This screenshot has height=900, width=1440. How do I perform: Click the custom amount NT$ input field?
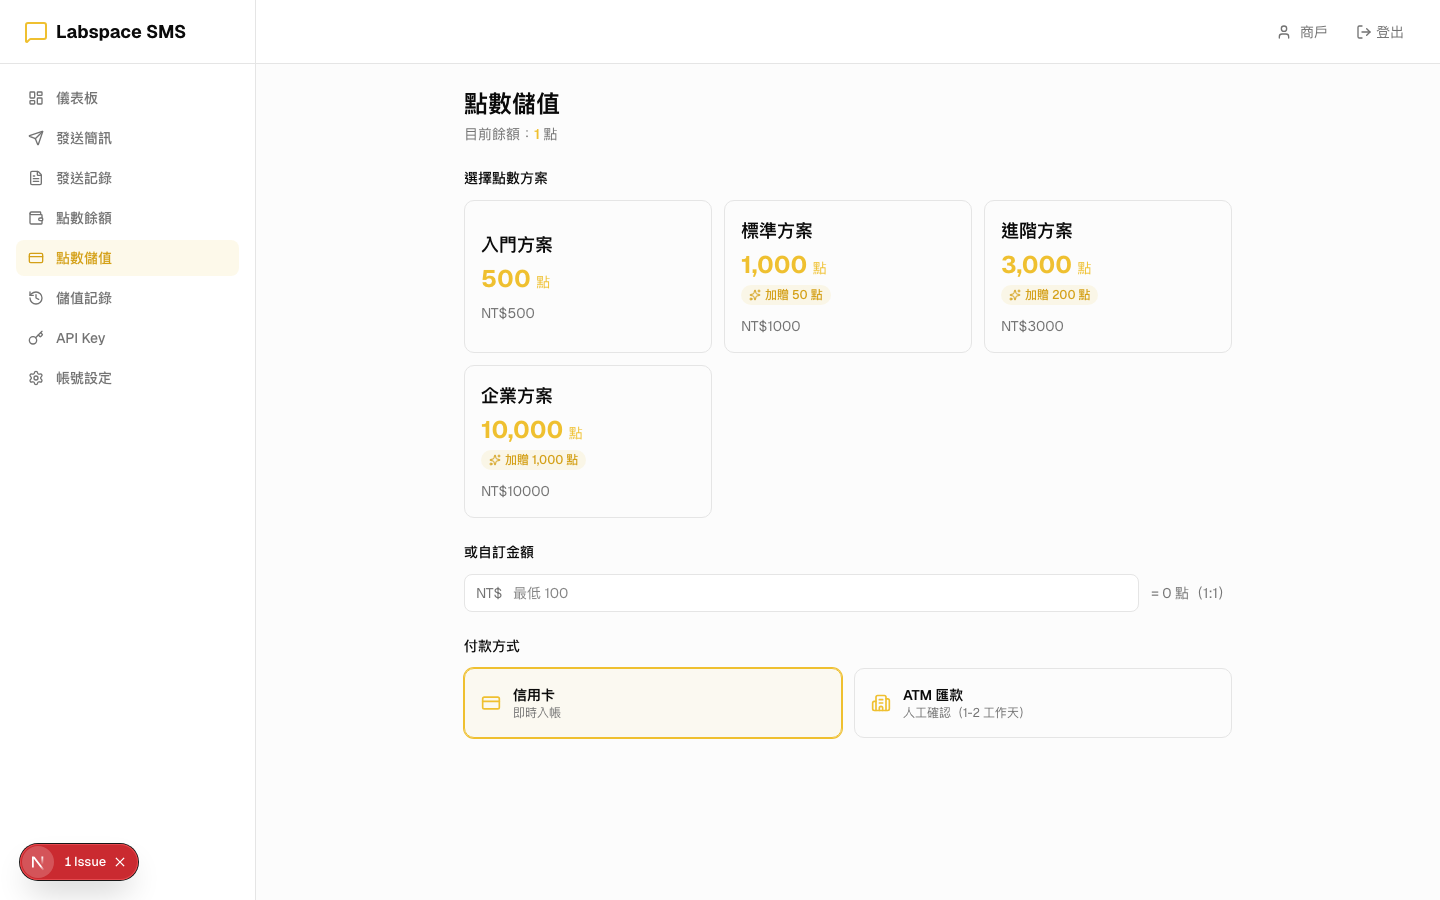pyautogui.click(x=801, y=593)
